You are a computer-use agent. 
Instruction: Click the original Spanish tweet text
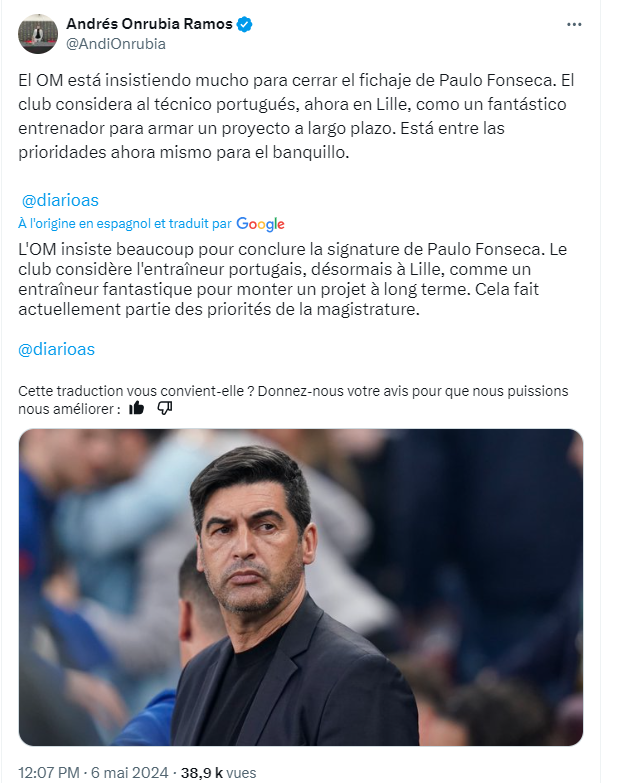point(296,116)
